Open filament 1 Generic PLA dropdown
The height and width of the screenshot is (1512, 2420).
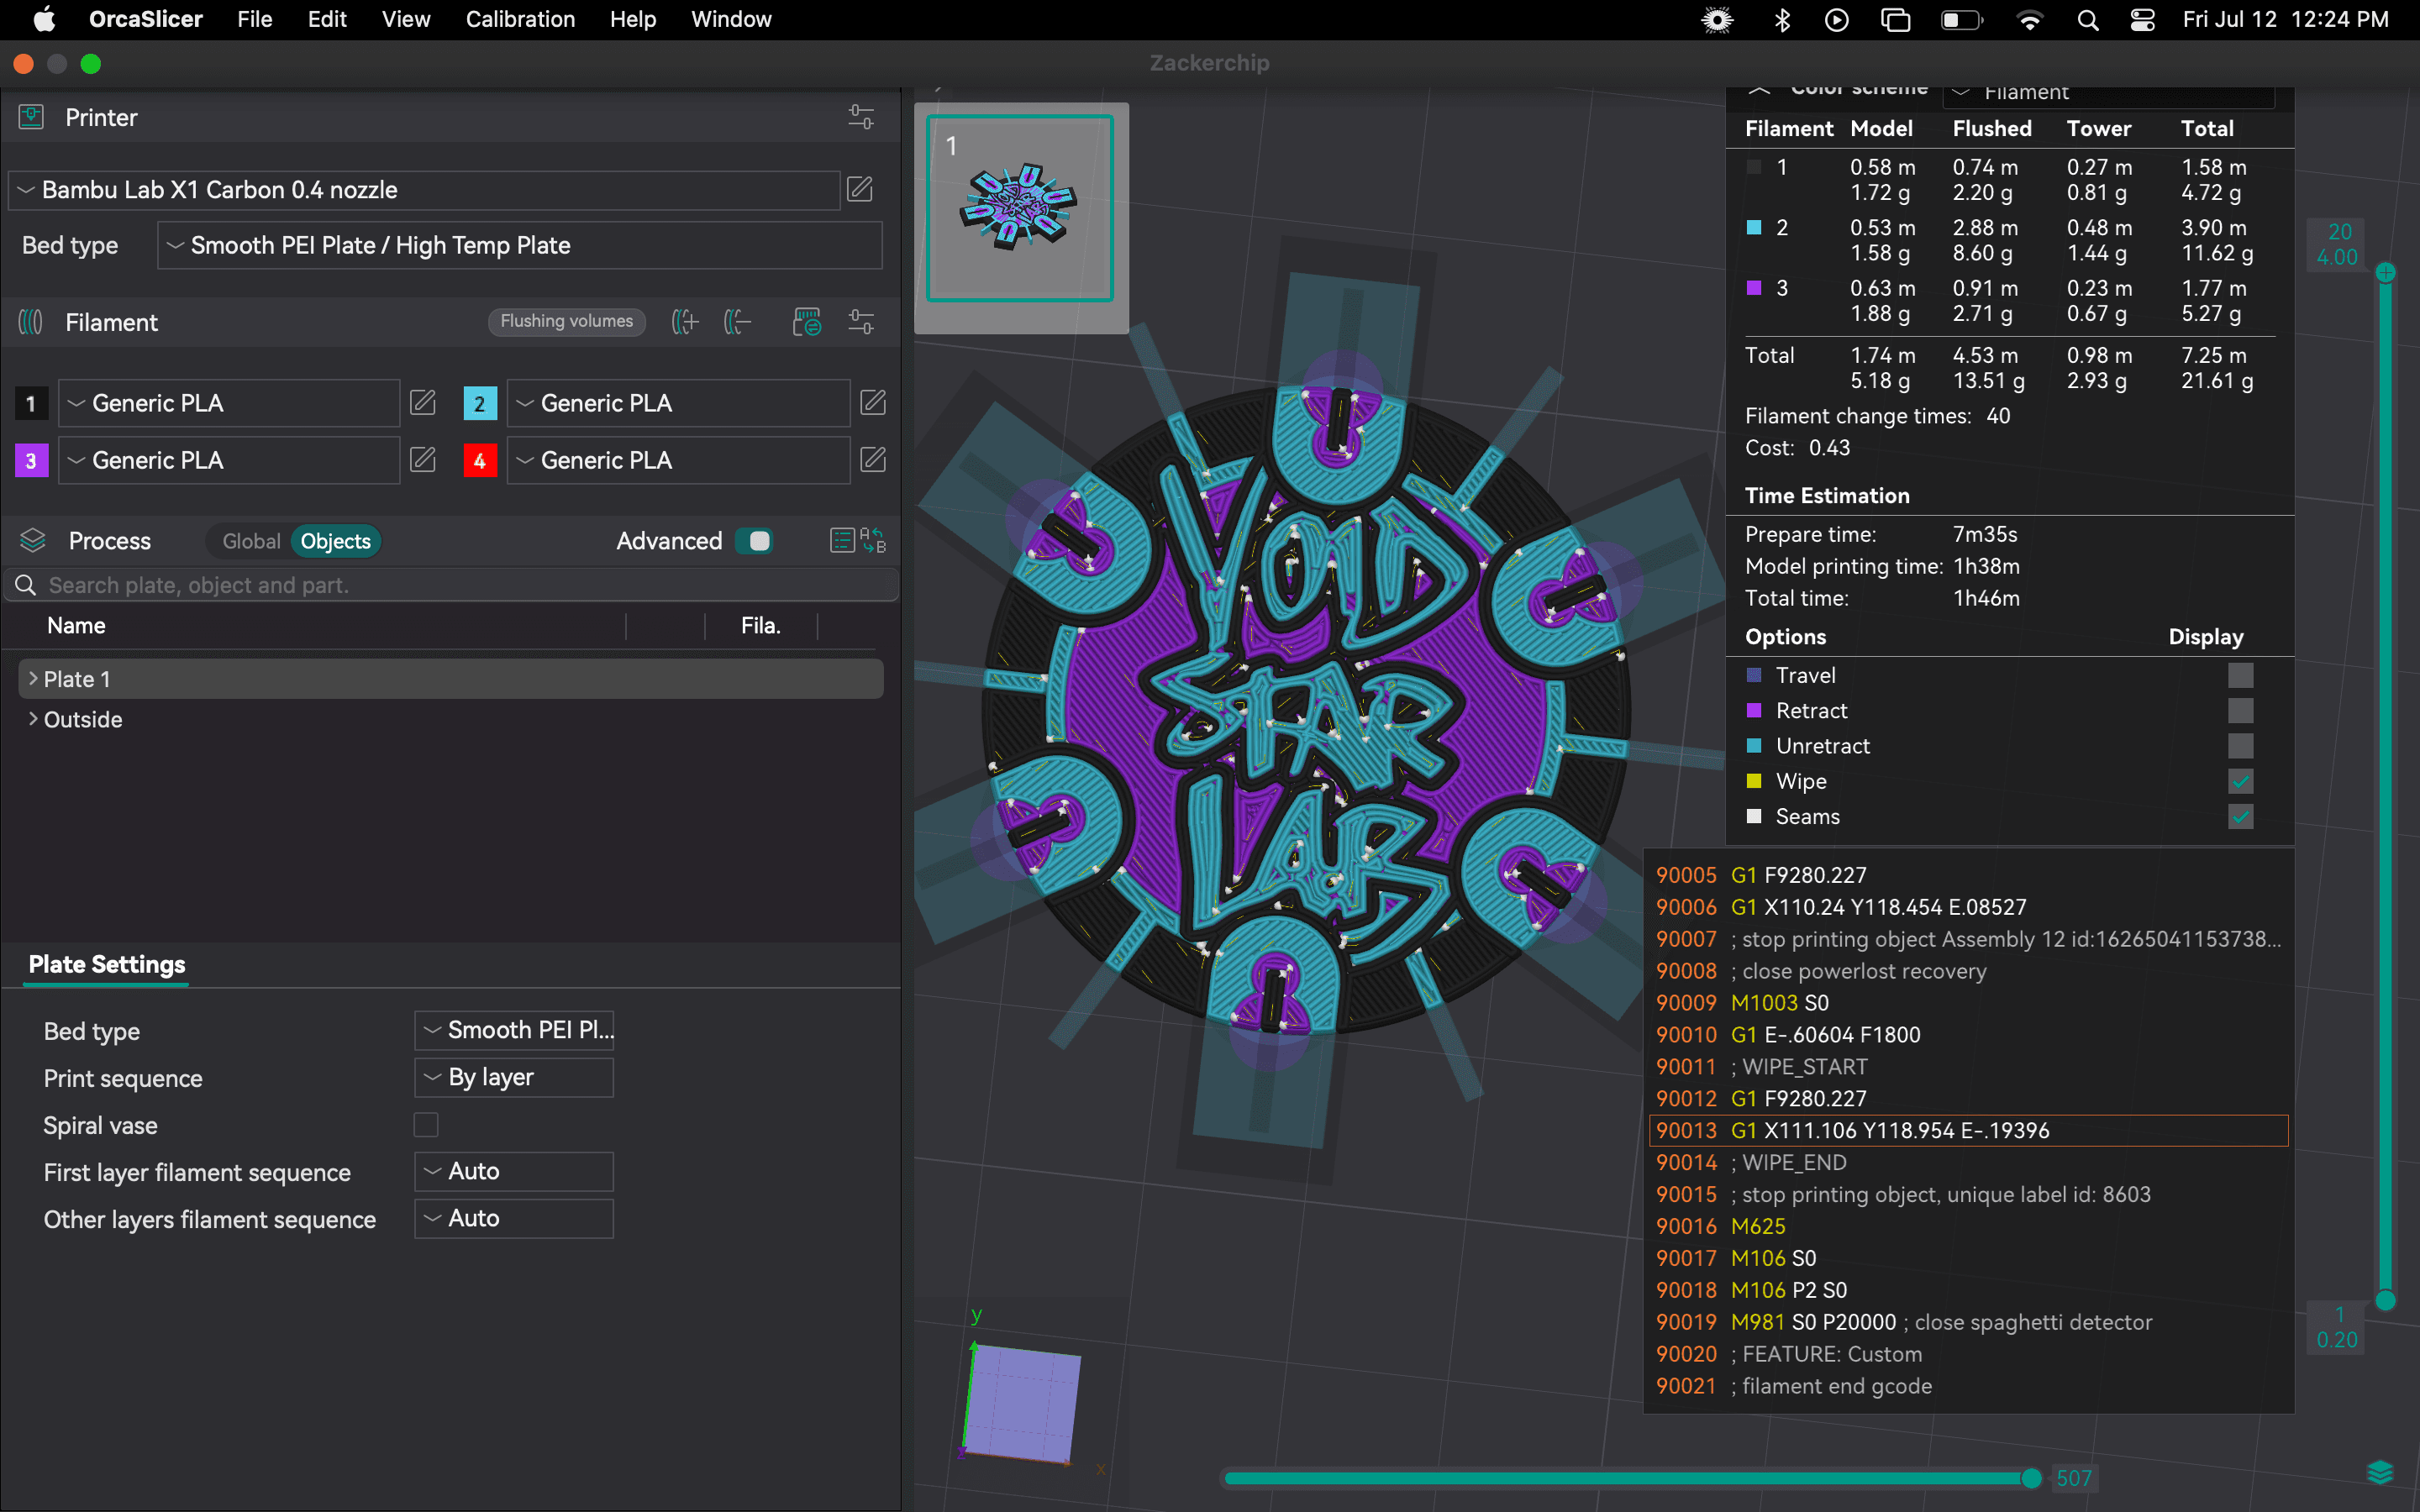click(230, 403)
